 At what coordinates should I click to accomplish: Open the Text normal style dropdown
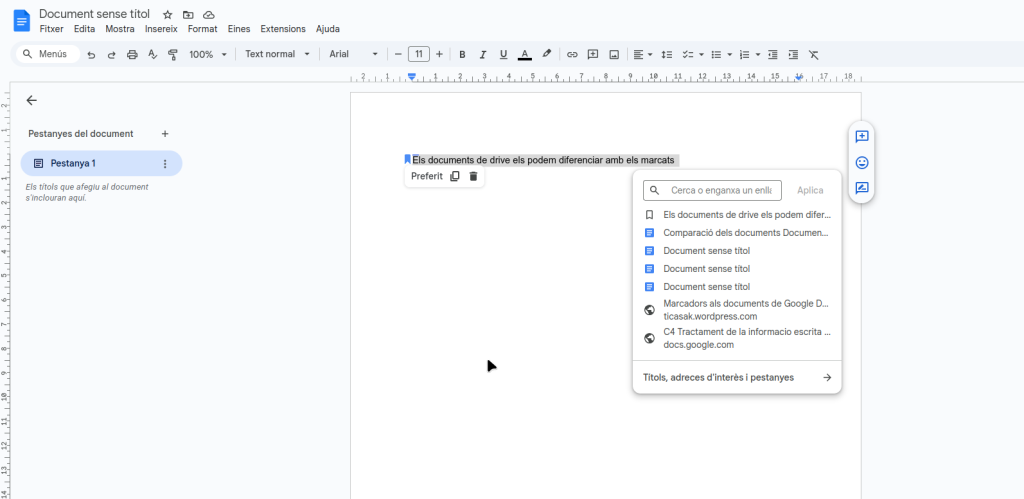pyautogui.click(x=277, y=54)
